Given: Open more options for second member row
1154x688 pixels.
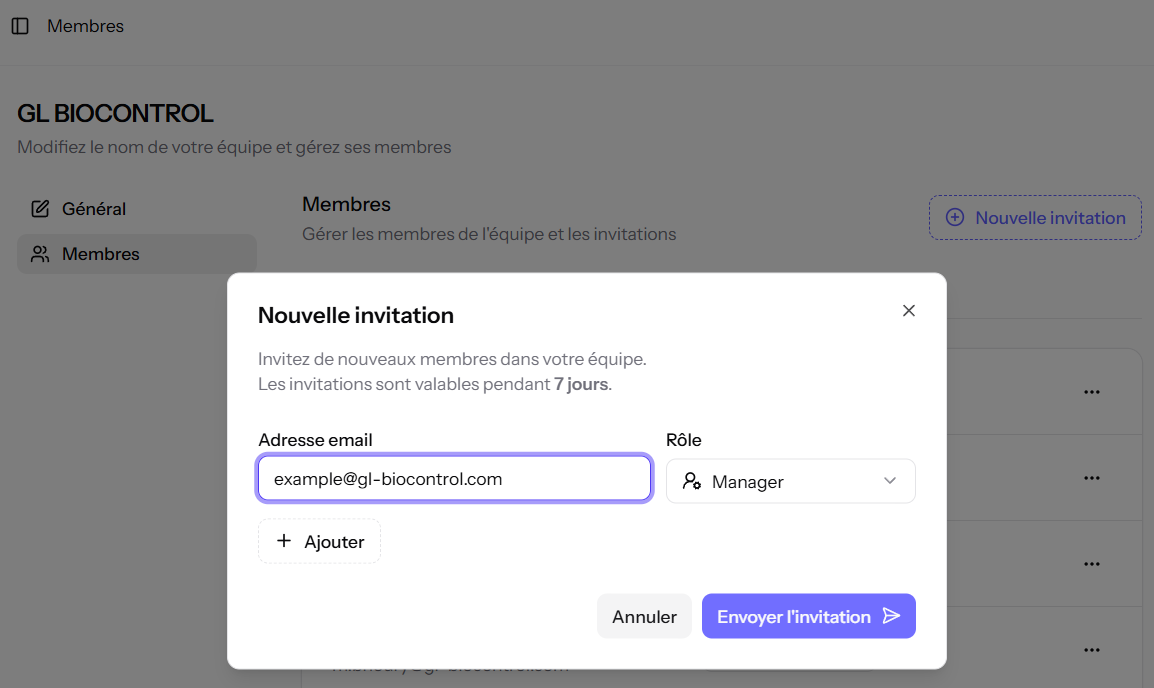Looking at the screenshot, I should [1092, 478].
